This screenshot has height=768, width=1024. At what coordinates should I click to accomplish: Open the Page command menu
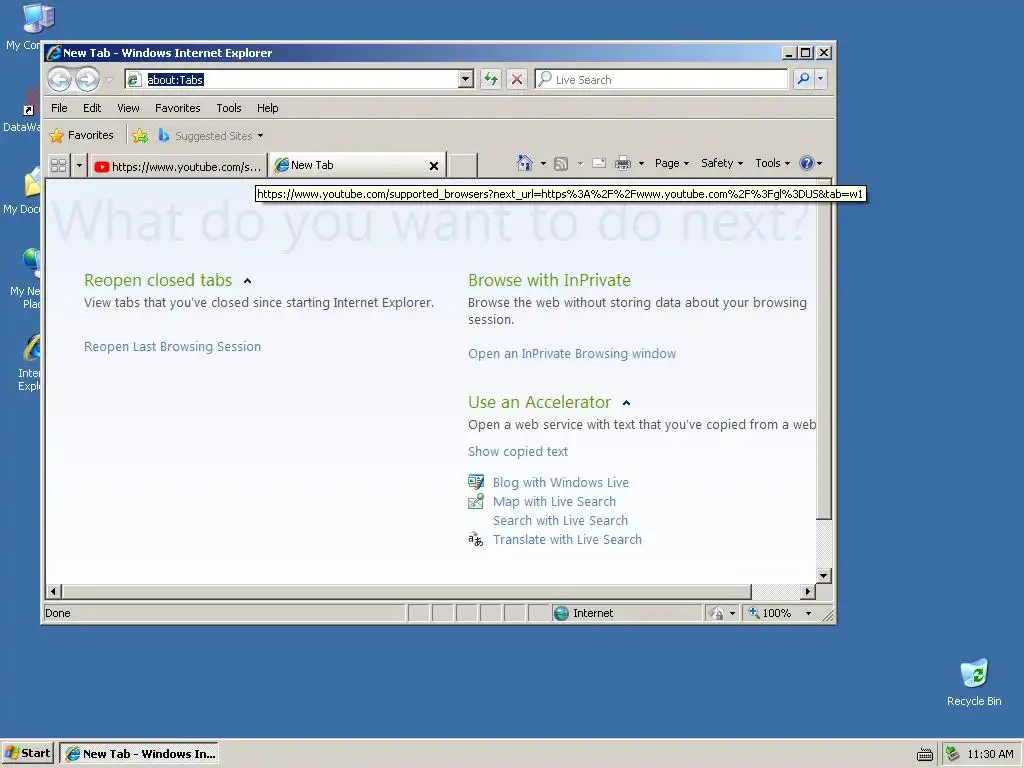672,163
